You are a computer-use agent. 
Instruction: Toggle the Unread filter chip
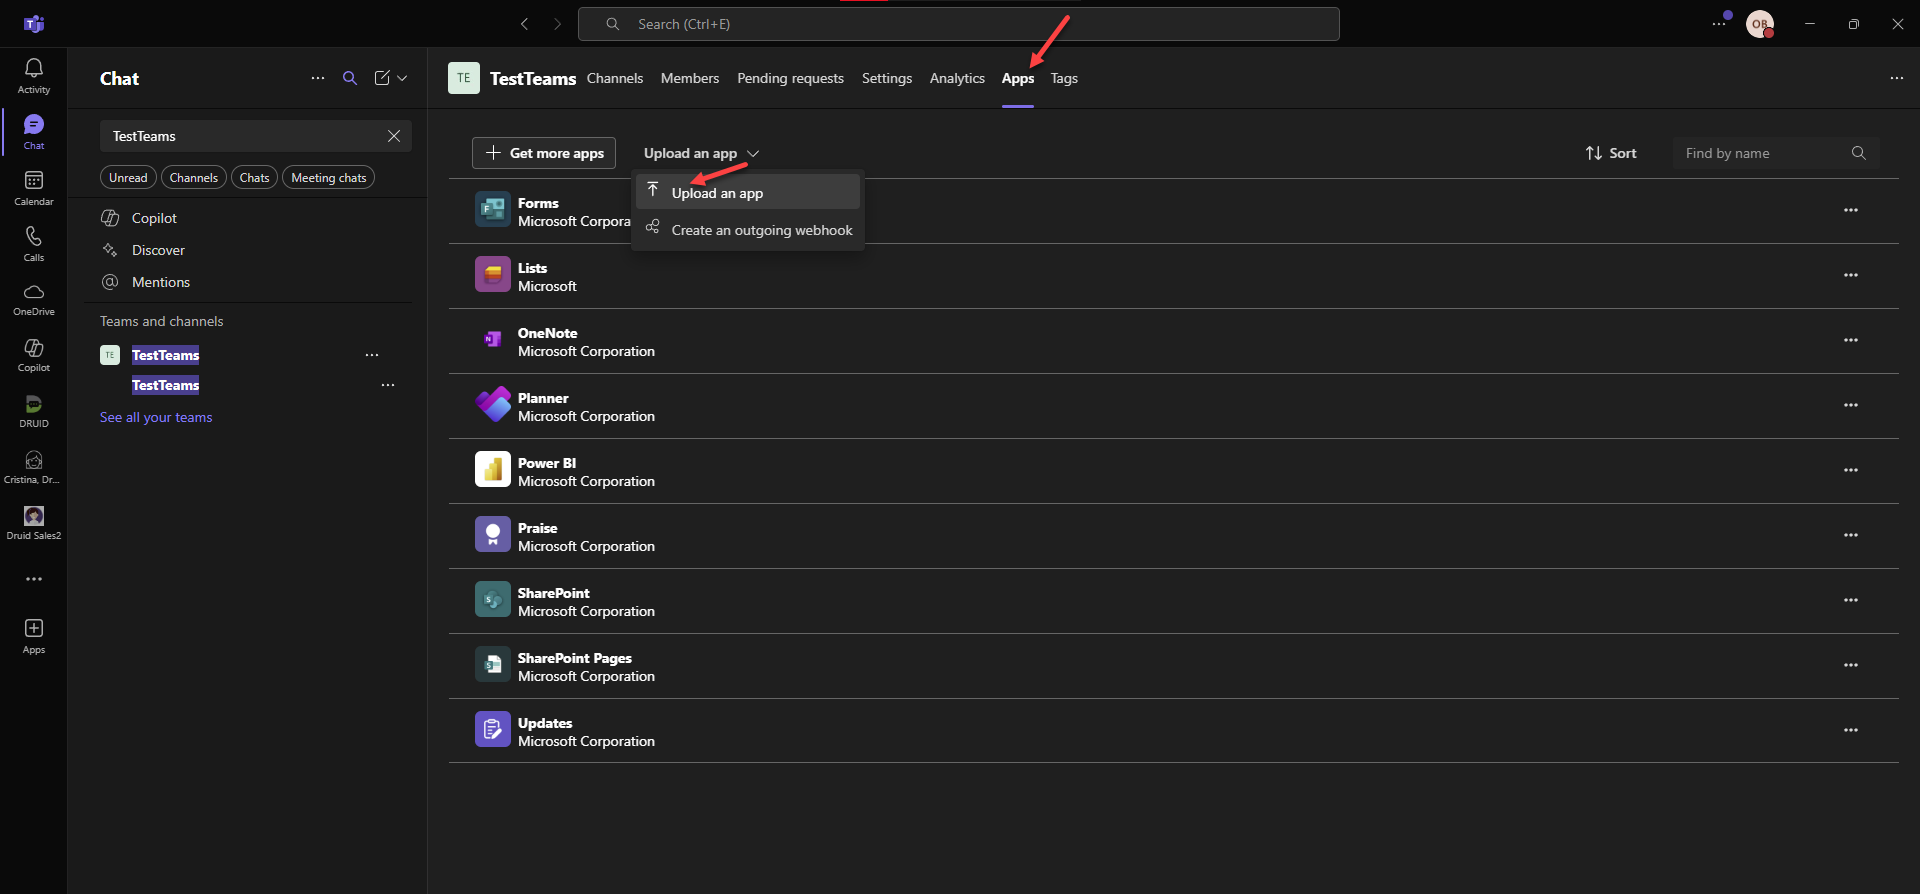click(x=128, y=177)
